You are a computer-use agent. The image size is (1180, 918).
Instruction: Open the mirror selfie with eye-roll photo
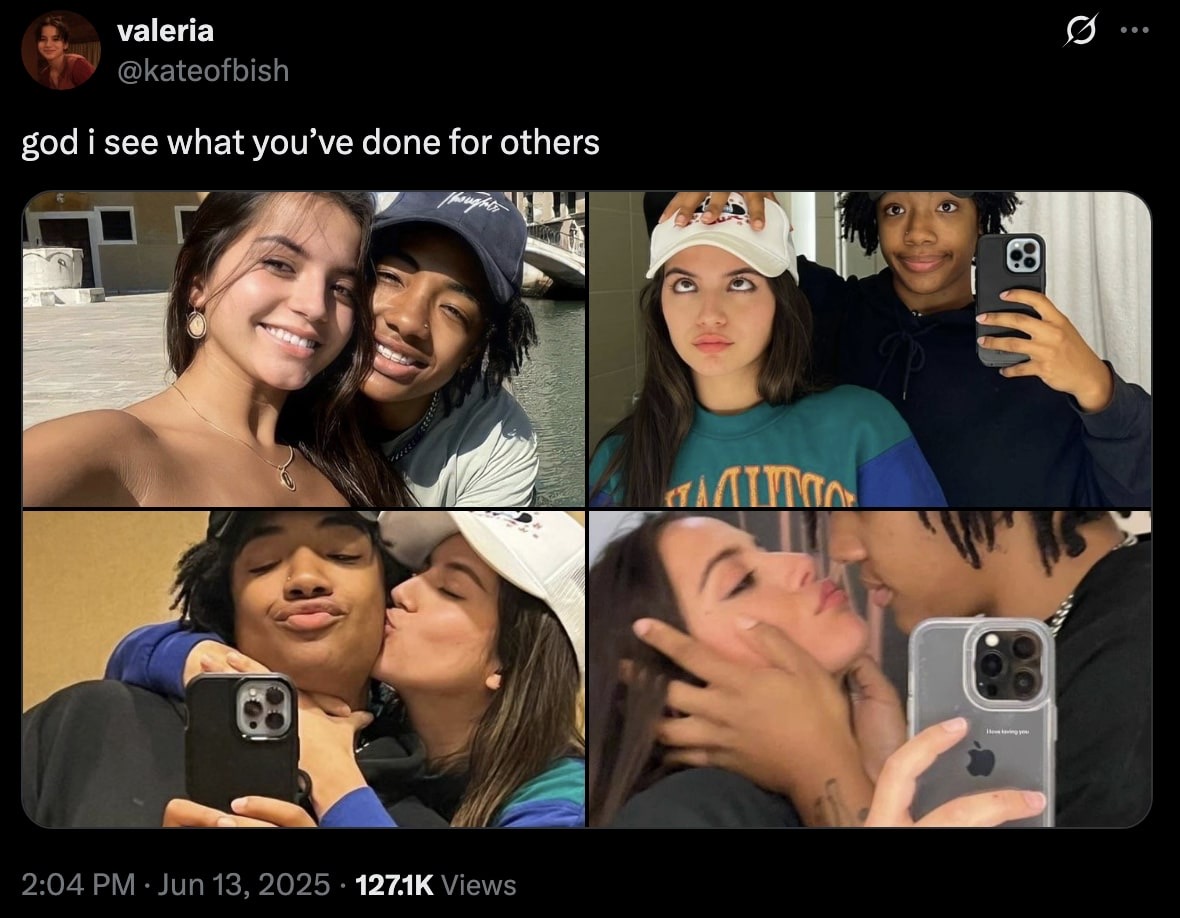(870, 349)
